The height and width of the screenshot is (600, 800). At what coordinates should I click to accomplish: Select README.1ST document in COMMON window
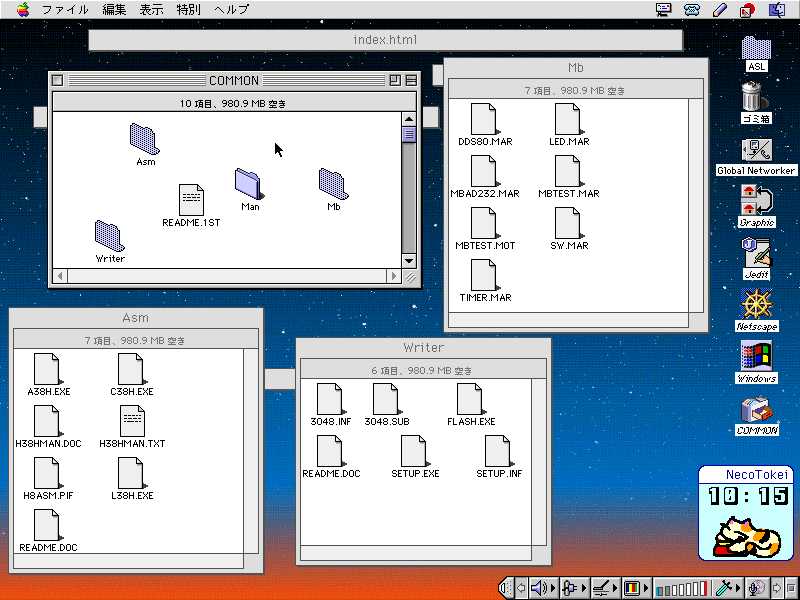click(191, 200)
